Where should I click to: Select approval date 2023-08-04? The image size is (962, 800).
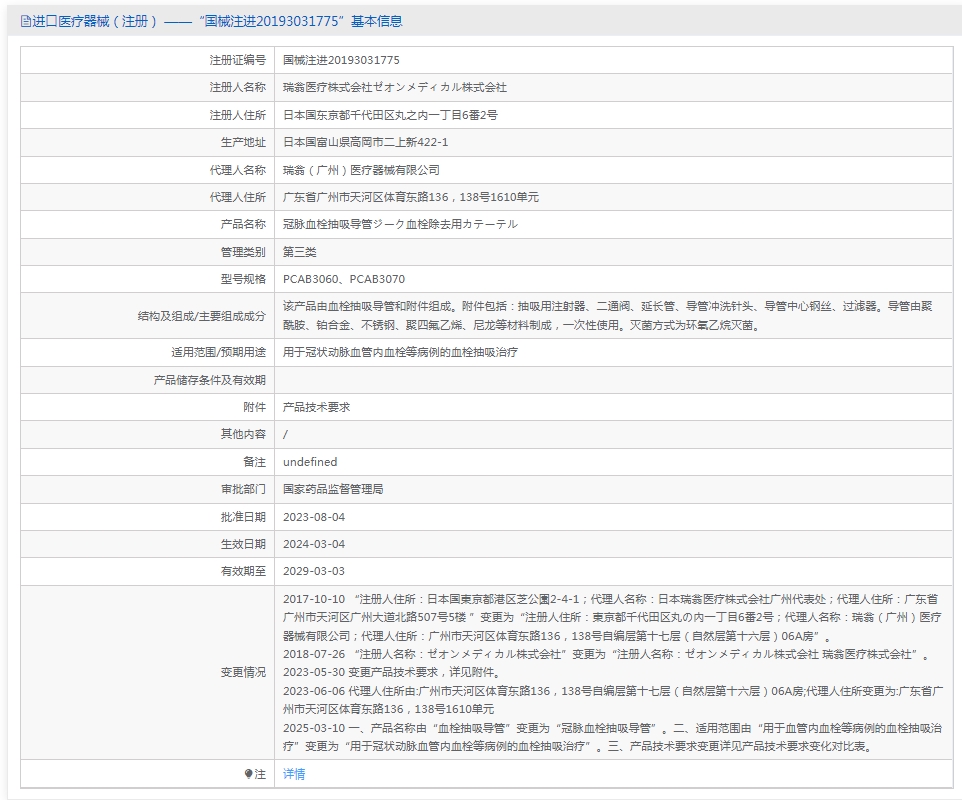pos(314,517)
